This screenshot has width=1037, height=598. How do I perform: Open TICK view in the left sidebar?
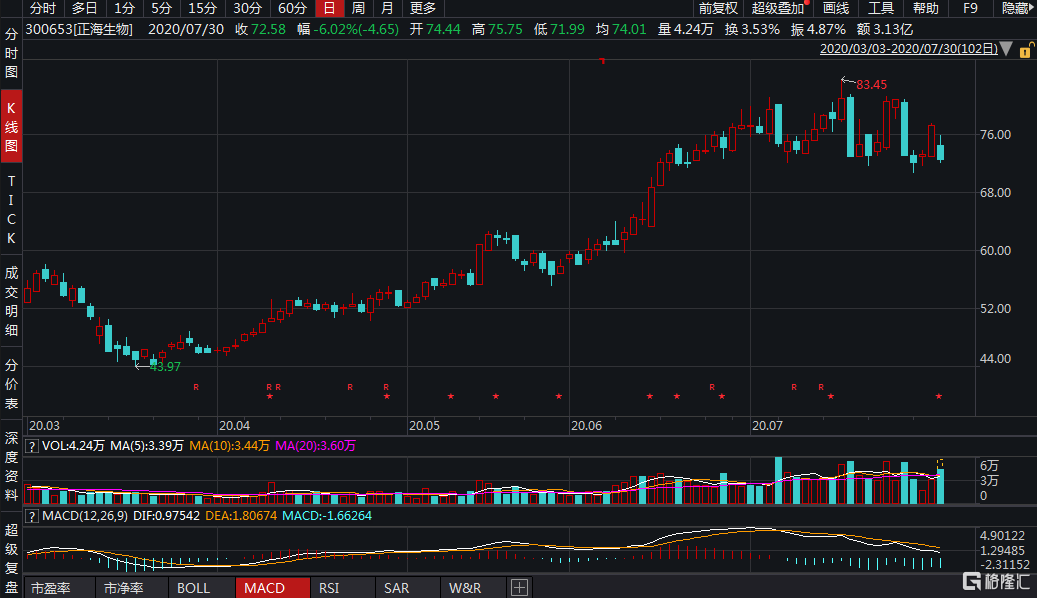click(11, 210)
